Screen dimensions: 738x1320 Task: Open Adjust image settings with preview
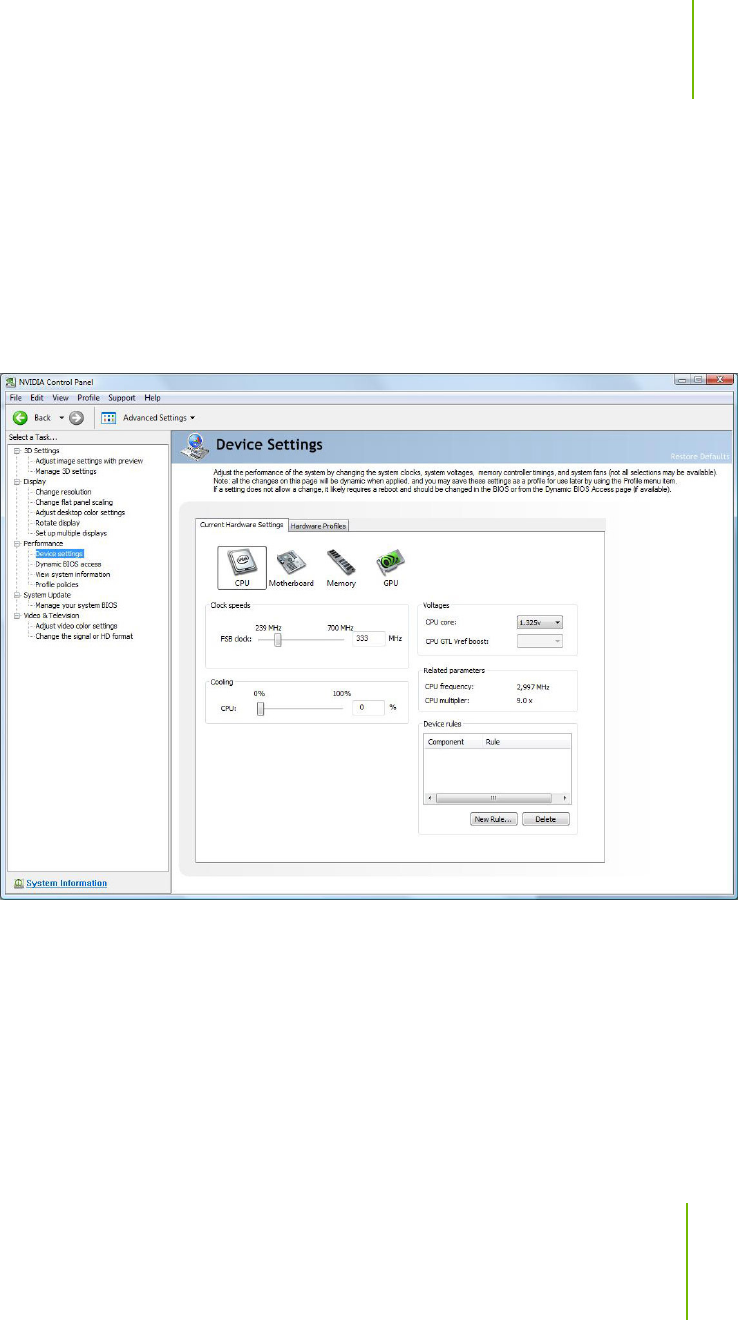click(89, 461)
